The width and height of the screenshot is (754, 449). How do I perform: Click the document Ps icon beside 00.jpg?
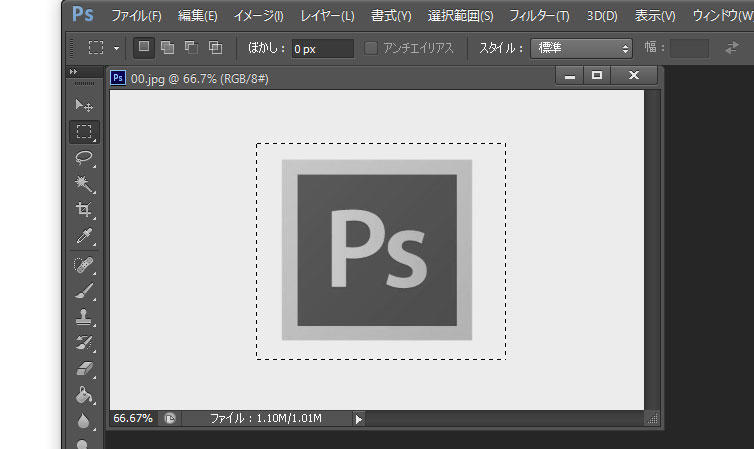click(118, 78)
